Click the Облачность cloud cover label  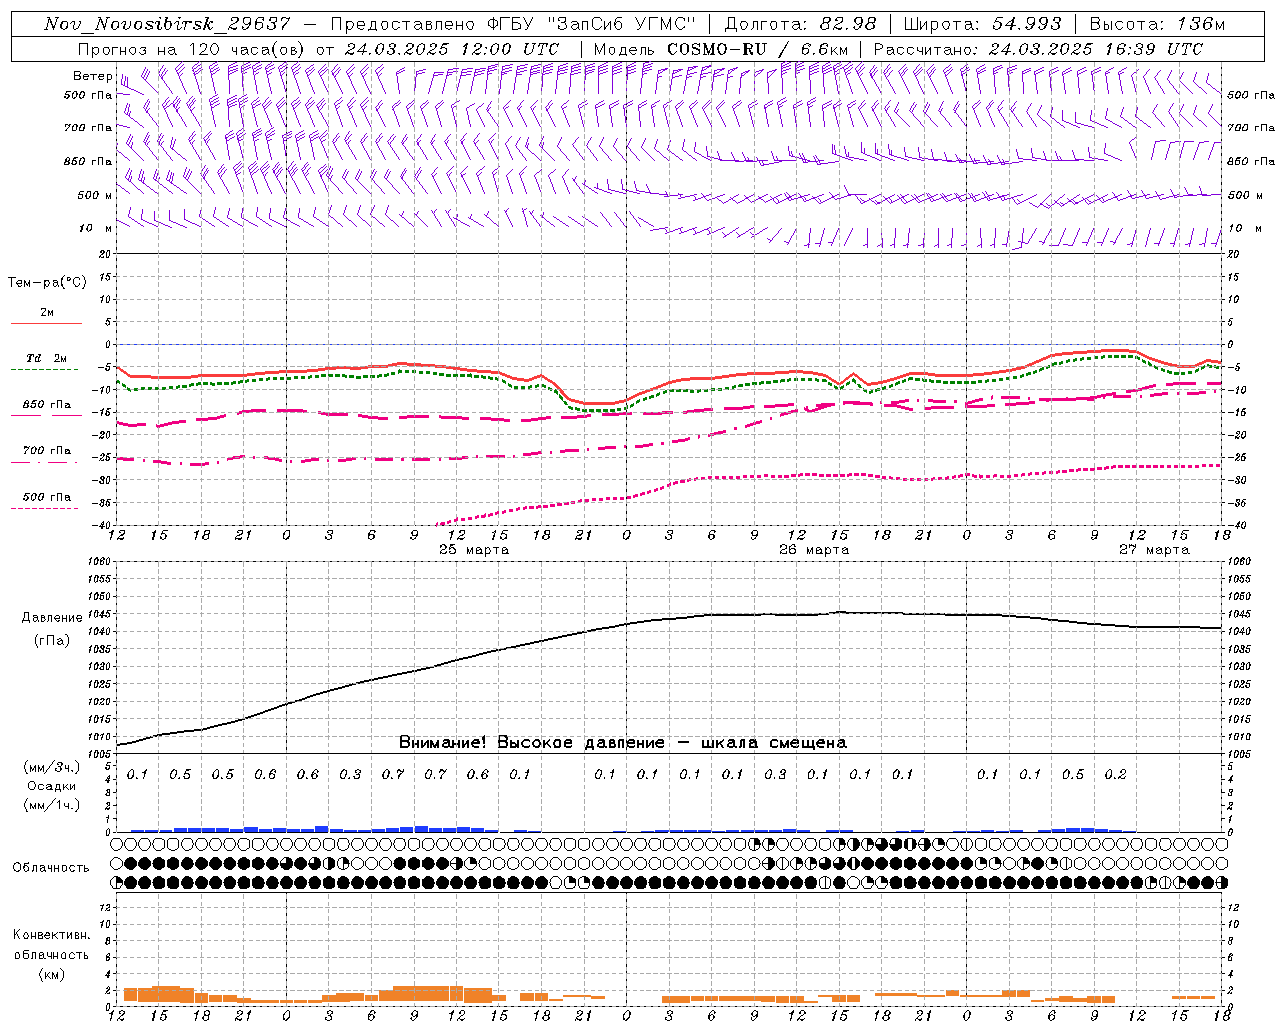click(x=51, y=868)
